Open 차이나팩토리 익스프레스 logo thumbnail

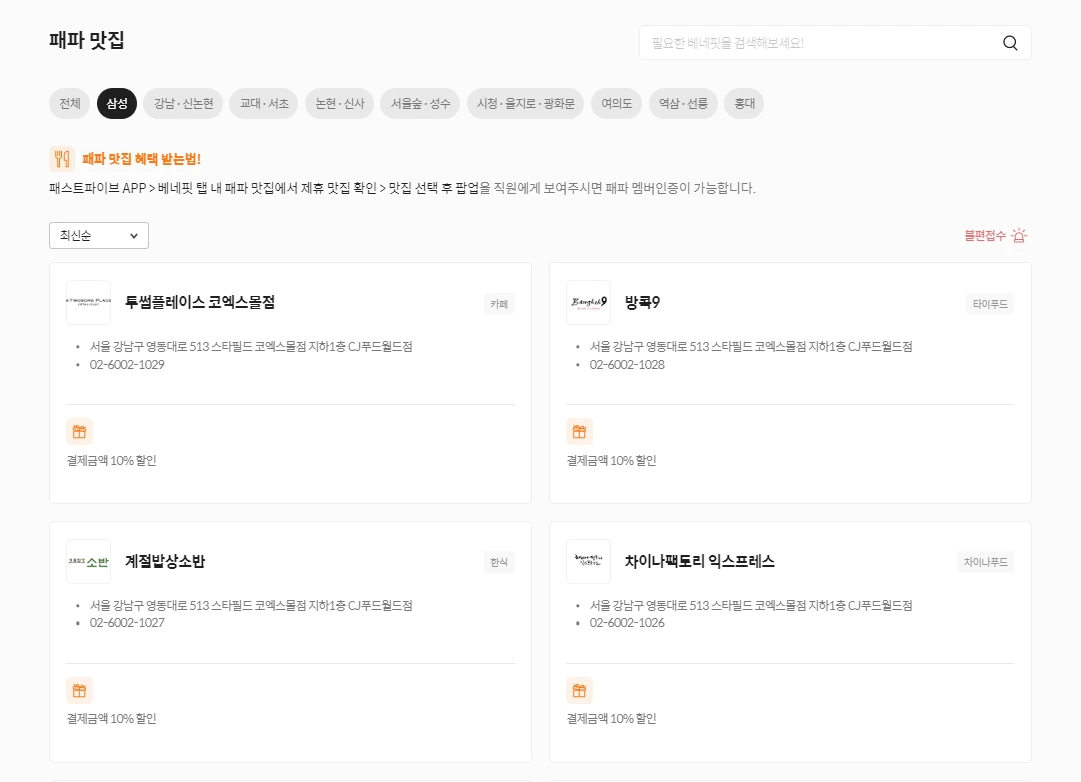588,561
